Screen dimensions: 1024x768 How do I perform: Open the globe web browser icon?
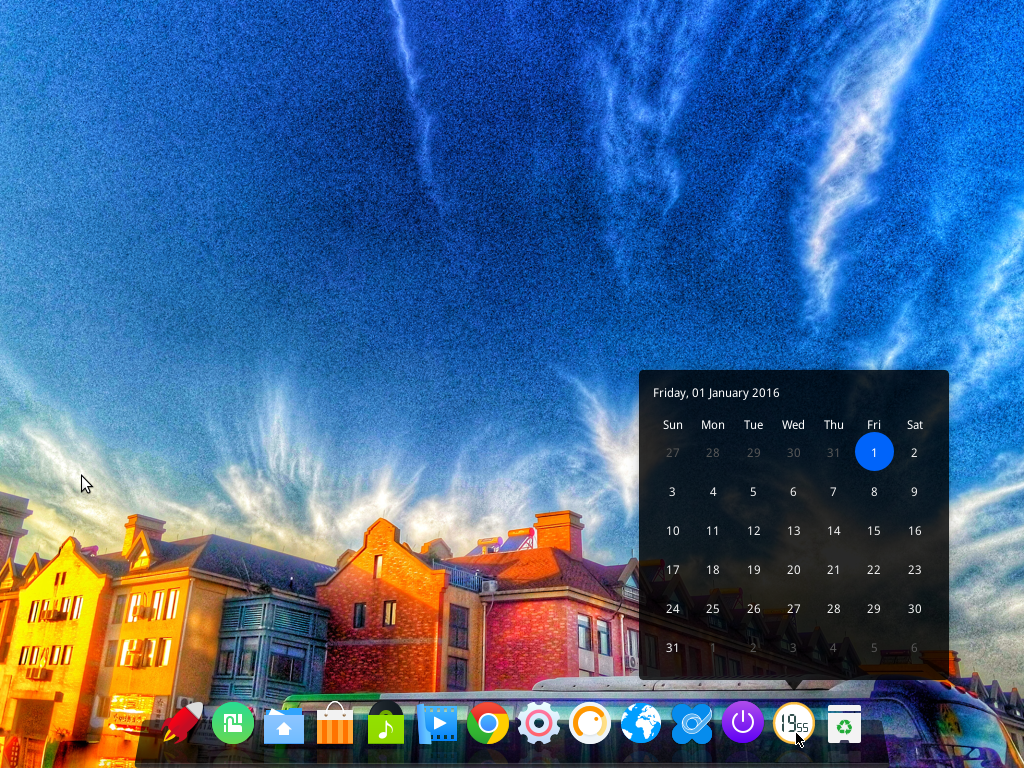641,722
